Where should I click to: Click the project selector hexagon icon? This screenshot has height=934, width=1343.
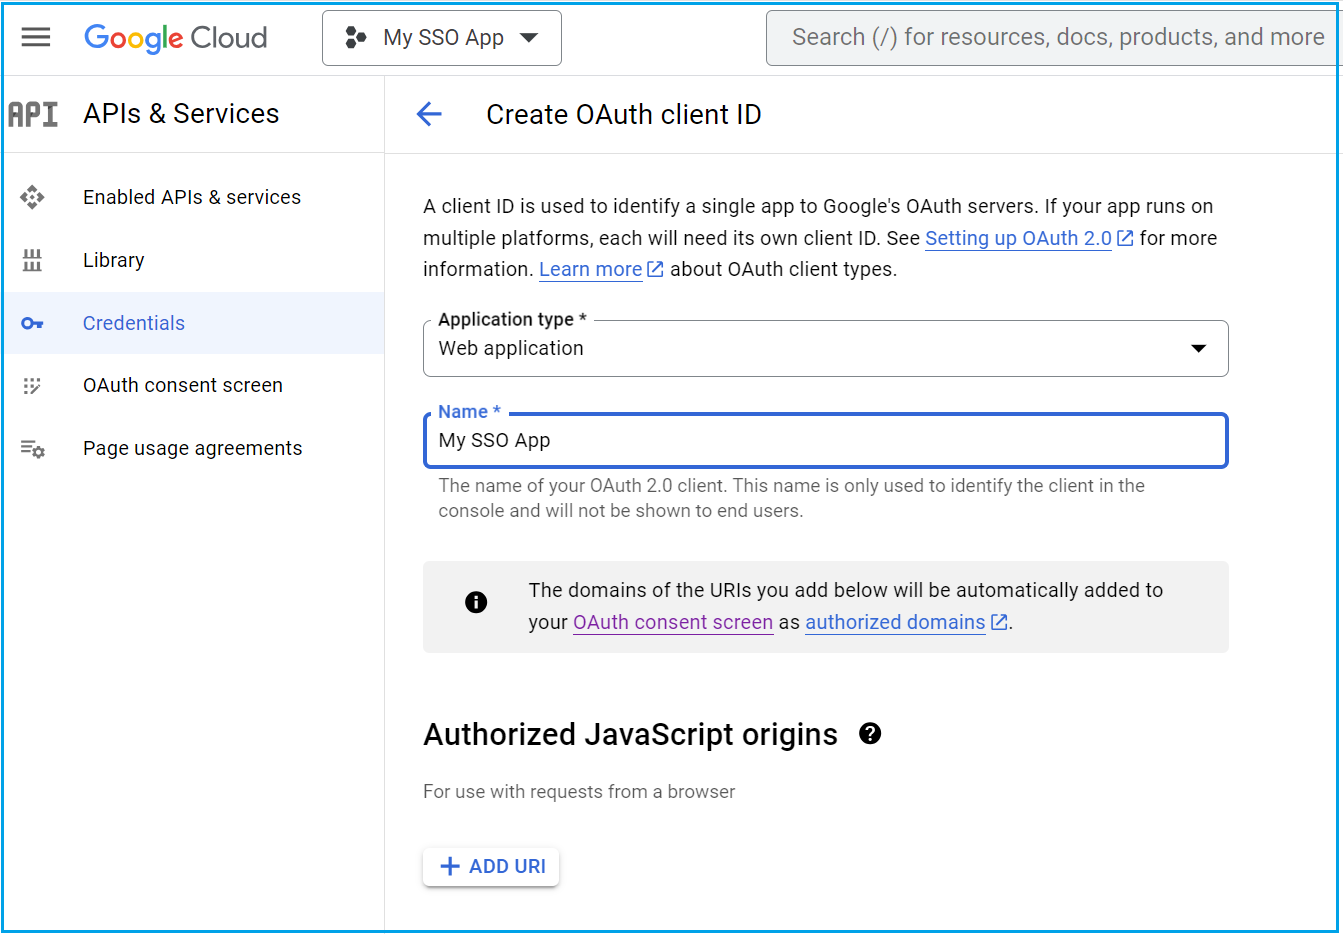coord(355,38)
